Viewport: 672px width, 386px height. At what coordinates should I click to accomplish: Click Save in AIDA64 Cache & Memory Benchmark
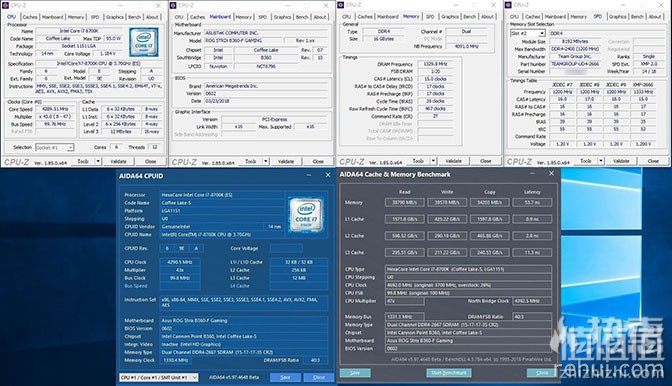(355, 373)
